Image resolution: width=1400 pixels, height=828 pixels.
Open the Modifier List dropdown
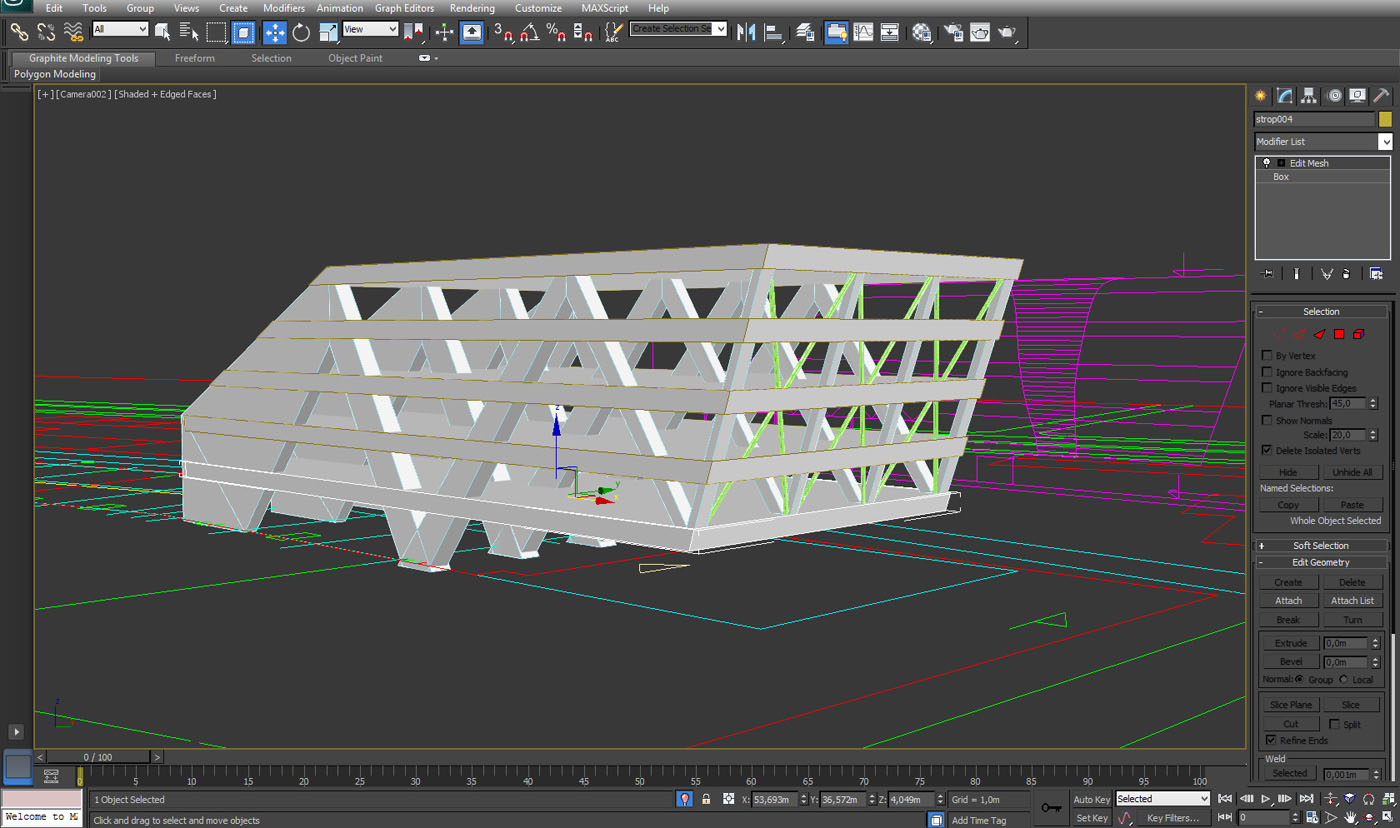tap(1385, 142)
